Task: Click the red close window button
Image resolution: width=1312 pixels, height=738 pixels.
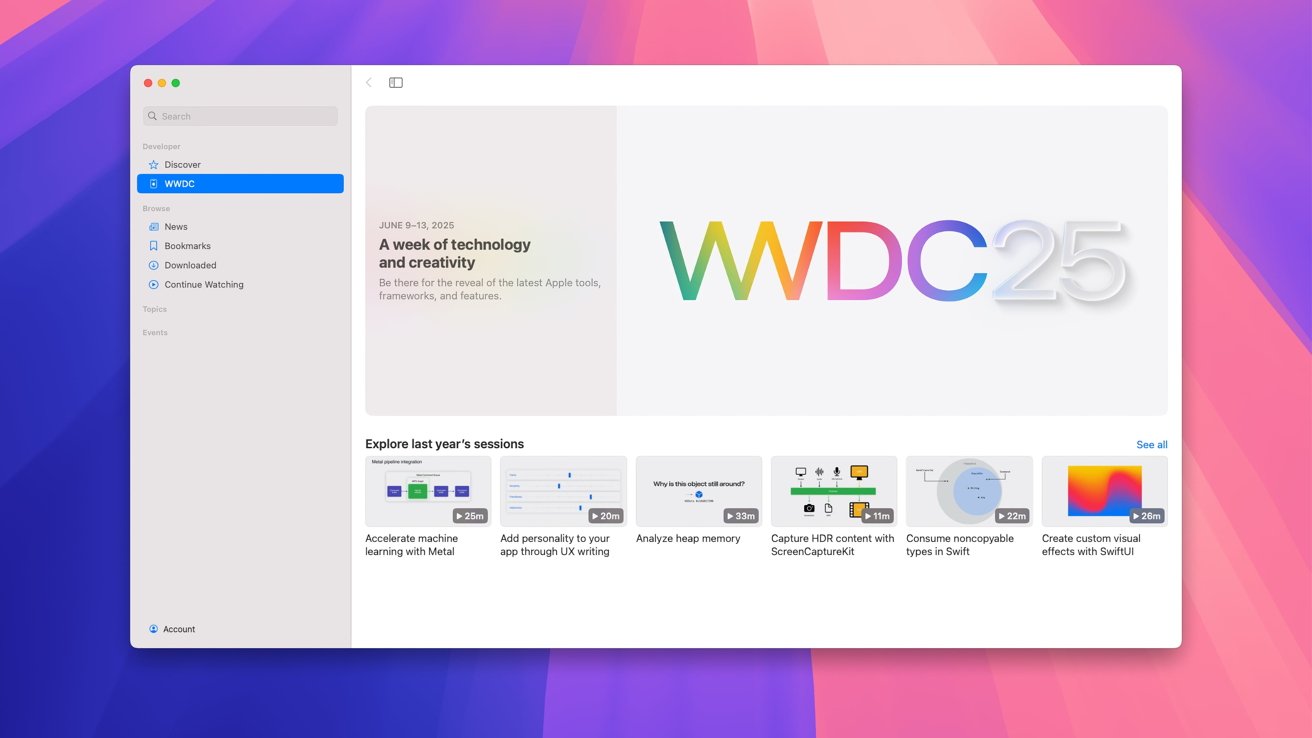Action: point(148,83)
